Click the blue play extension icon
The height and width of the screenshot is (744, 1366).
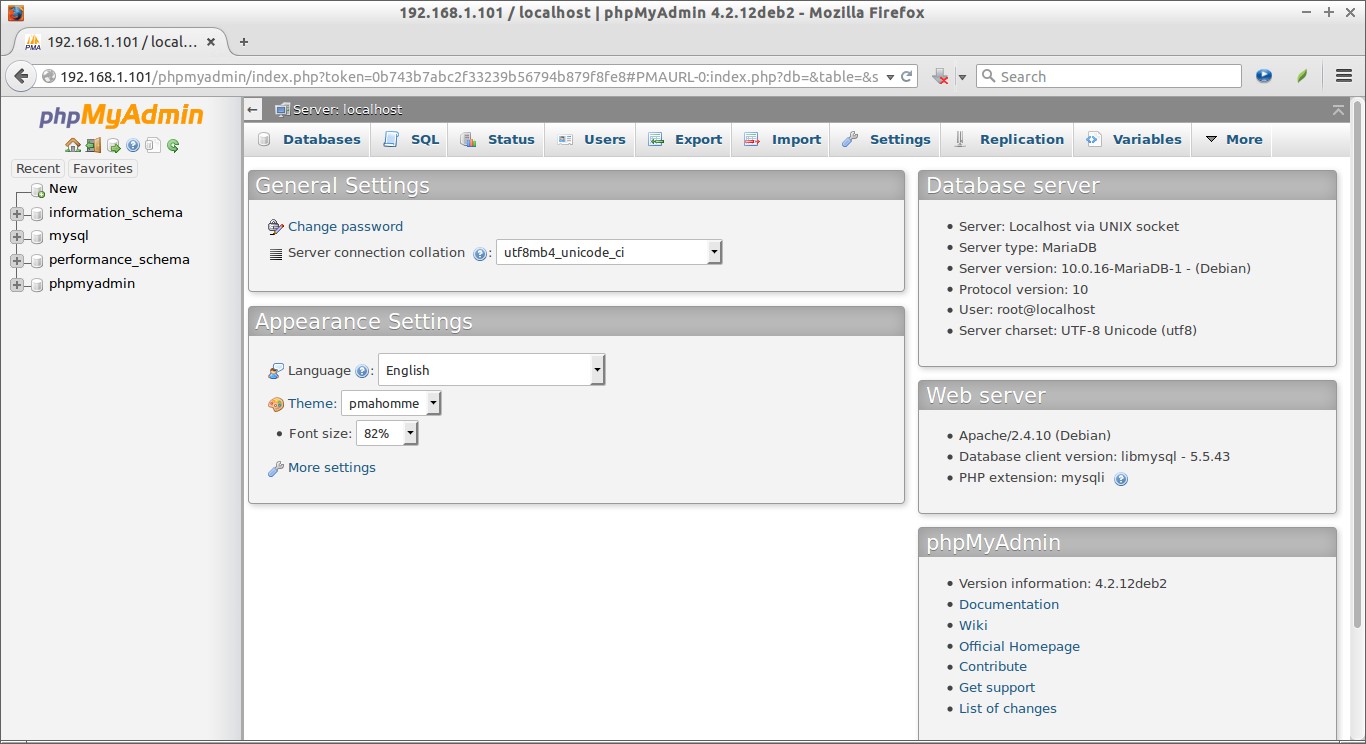tap(1264, 76)
